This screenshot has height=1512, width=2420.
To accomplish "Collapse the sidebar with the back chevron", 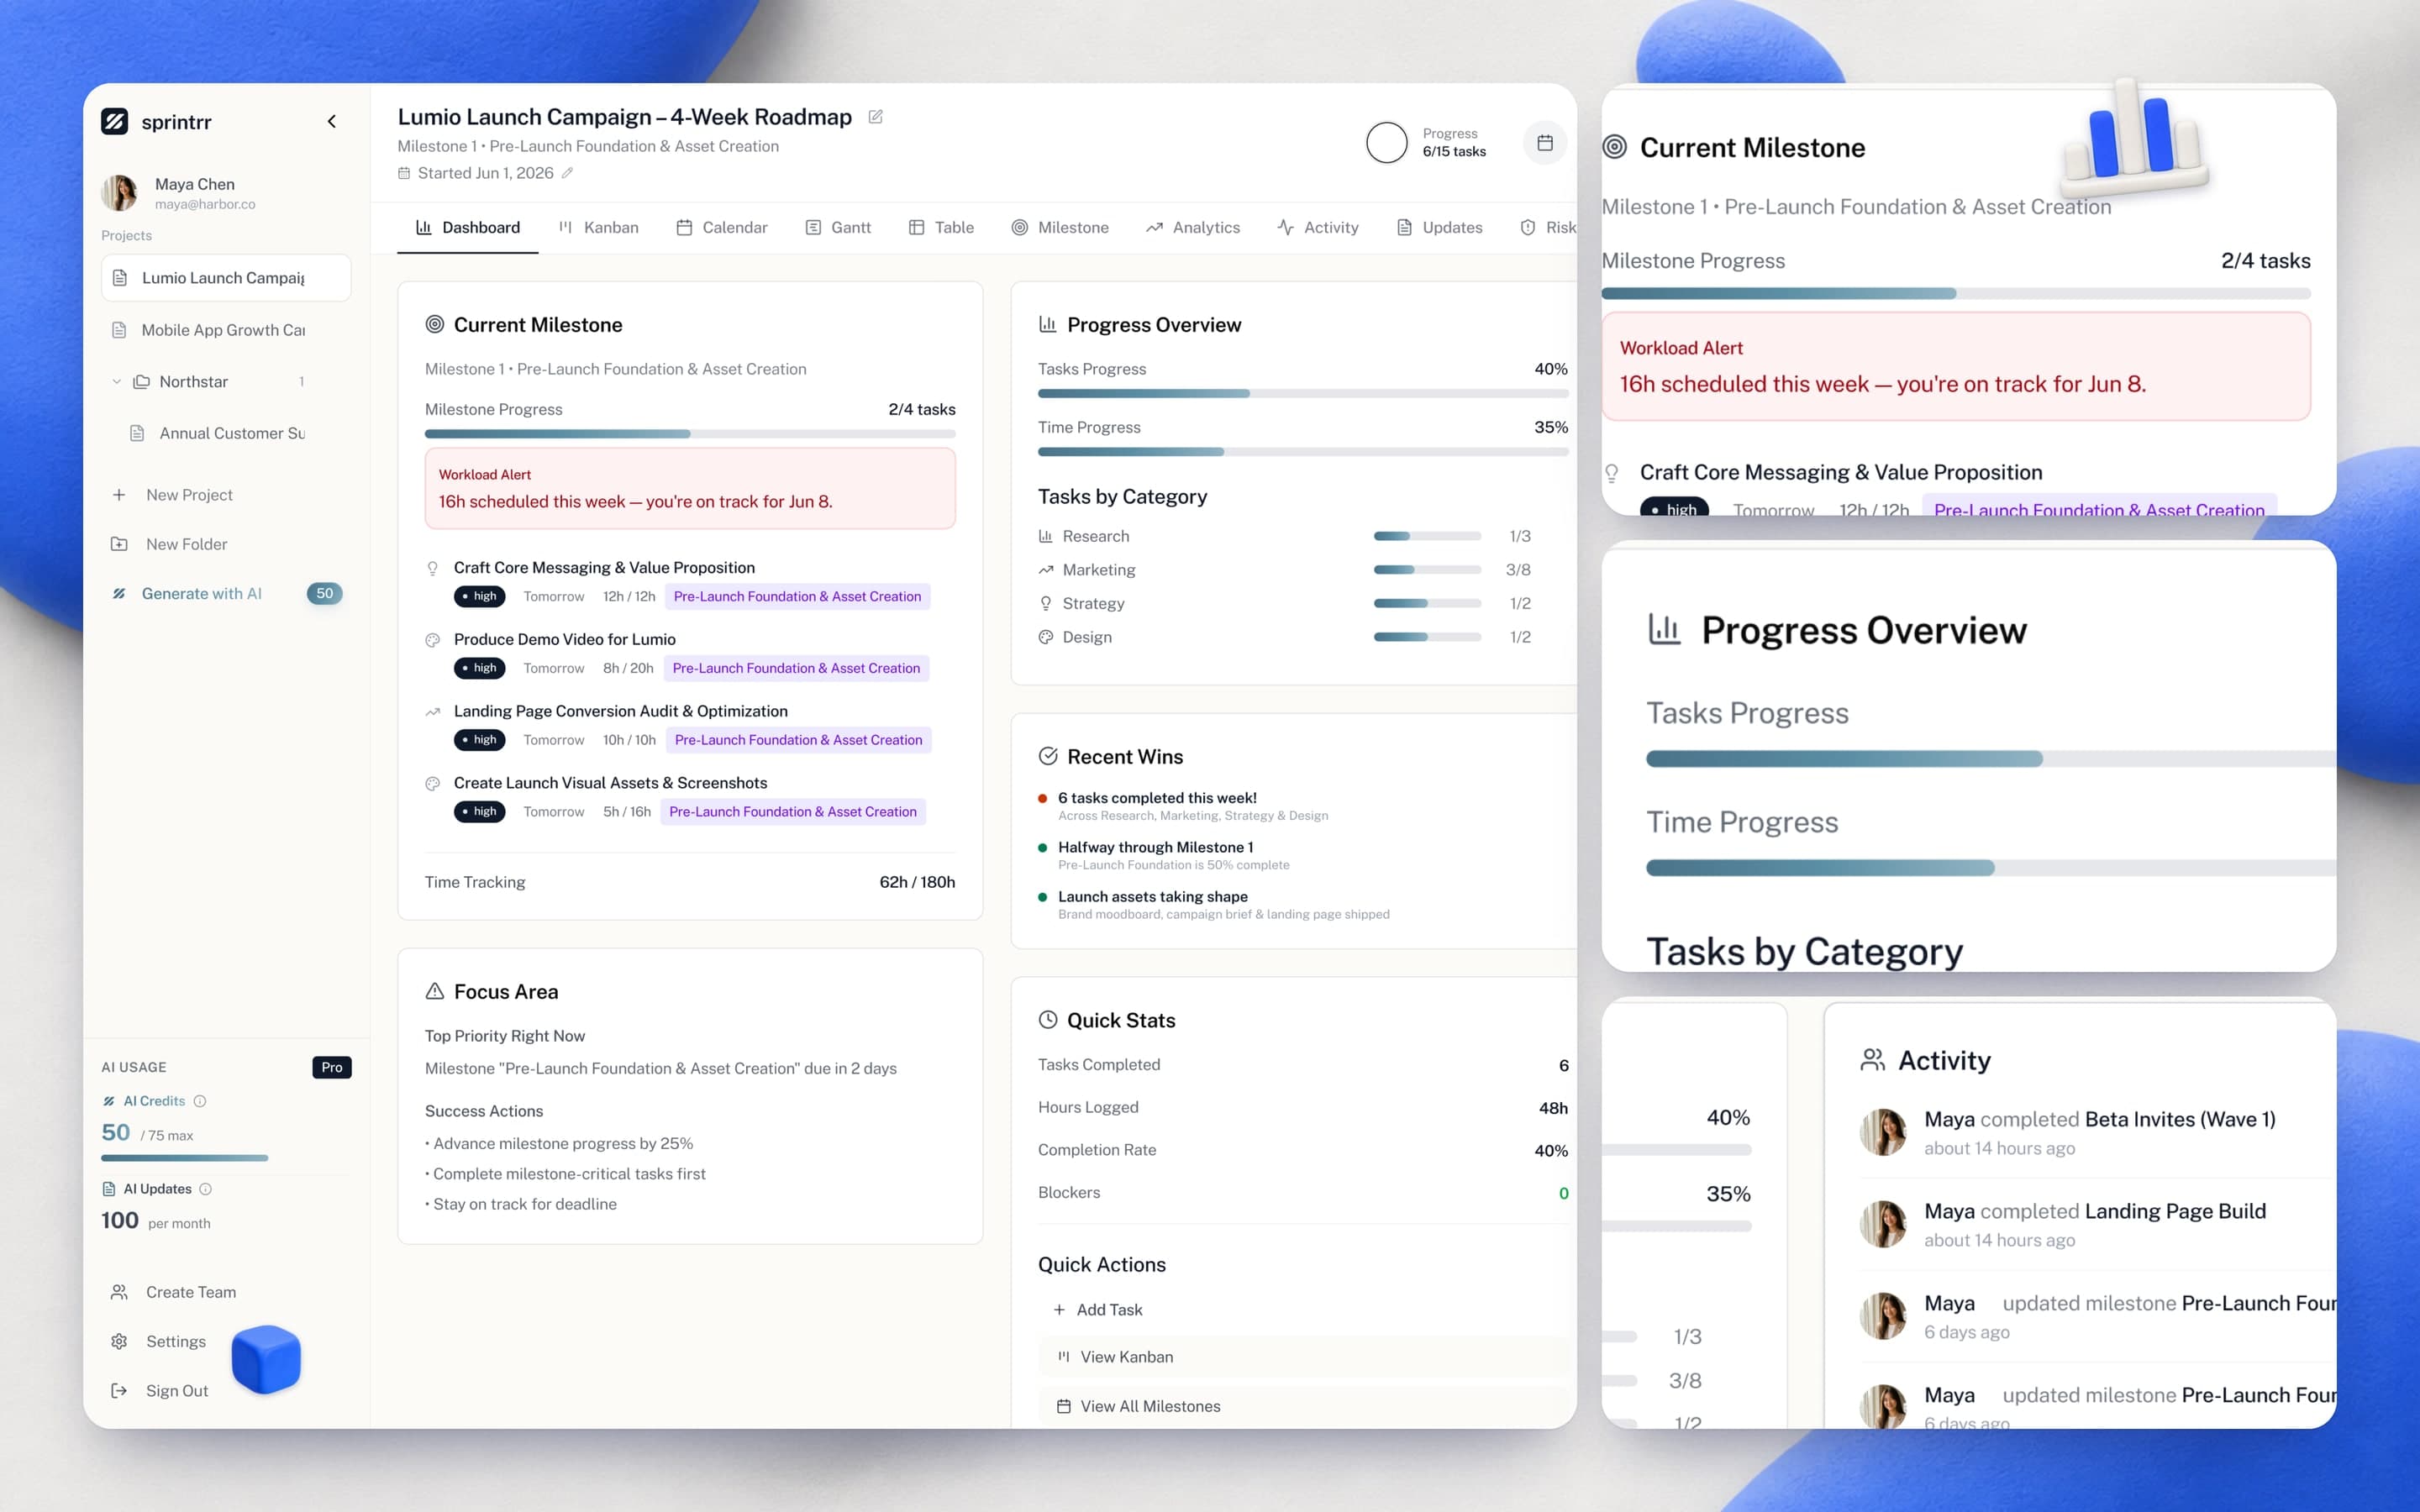I will click(332, 121).
